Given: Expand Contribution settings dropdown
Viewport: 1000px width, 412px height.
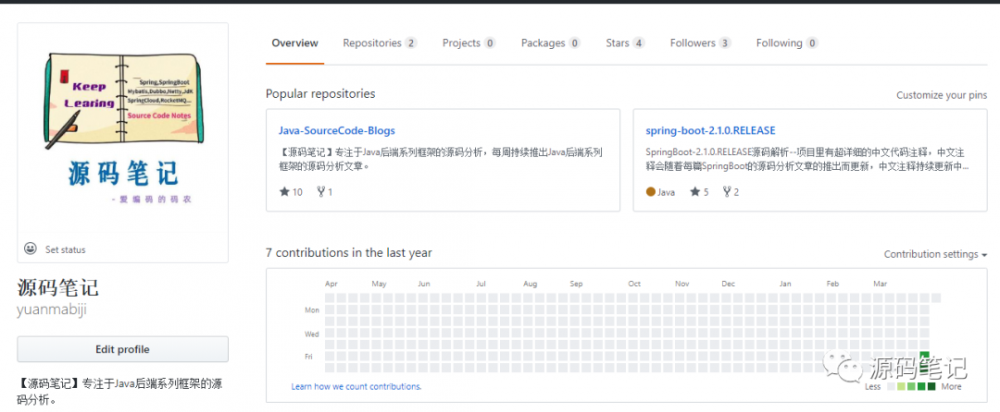Looking at the screenshot, I should (935, 254).
